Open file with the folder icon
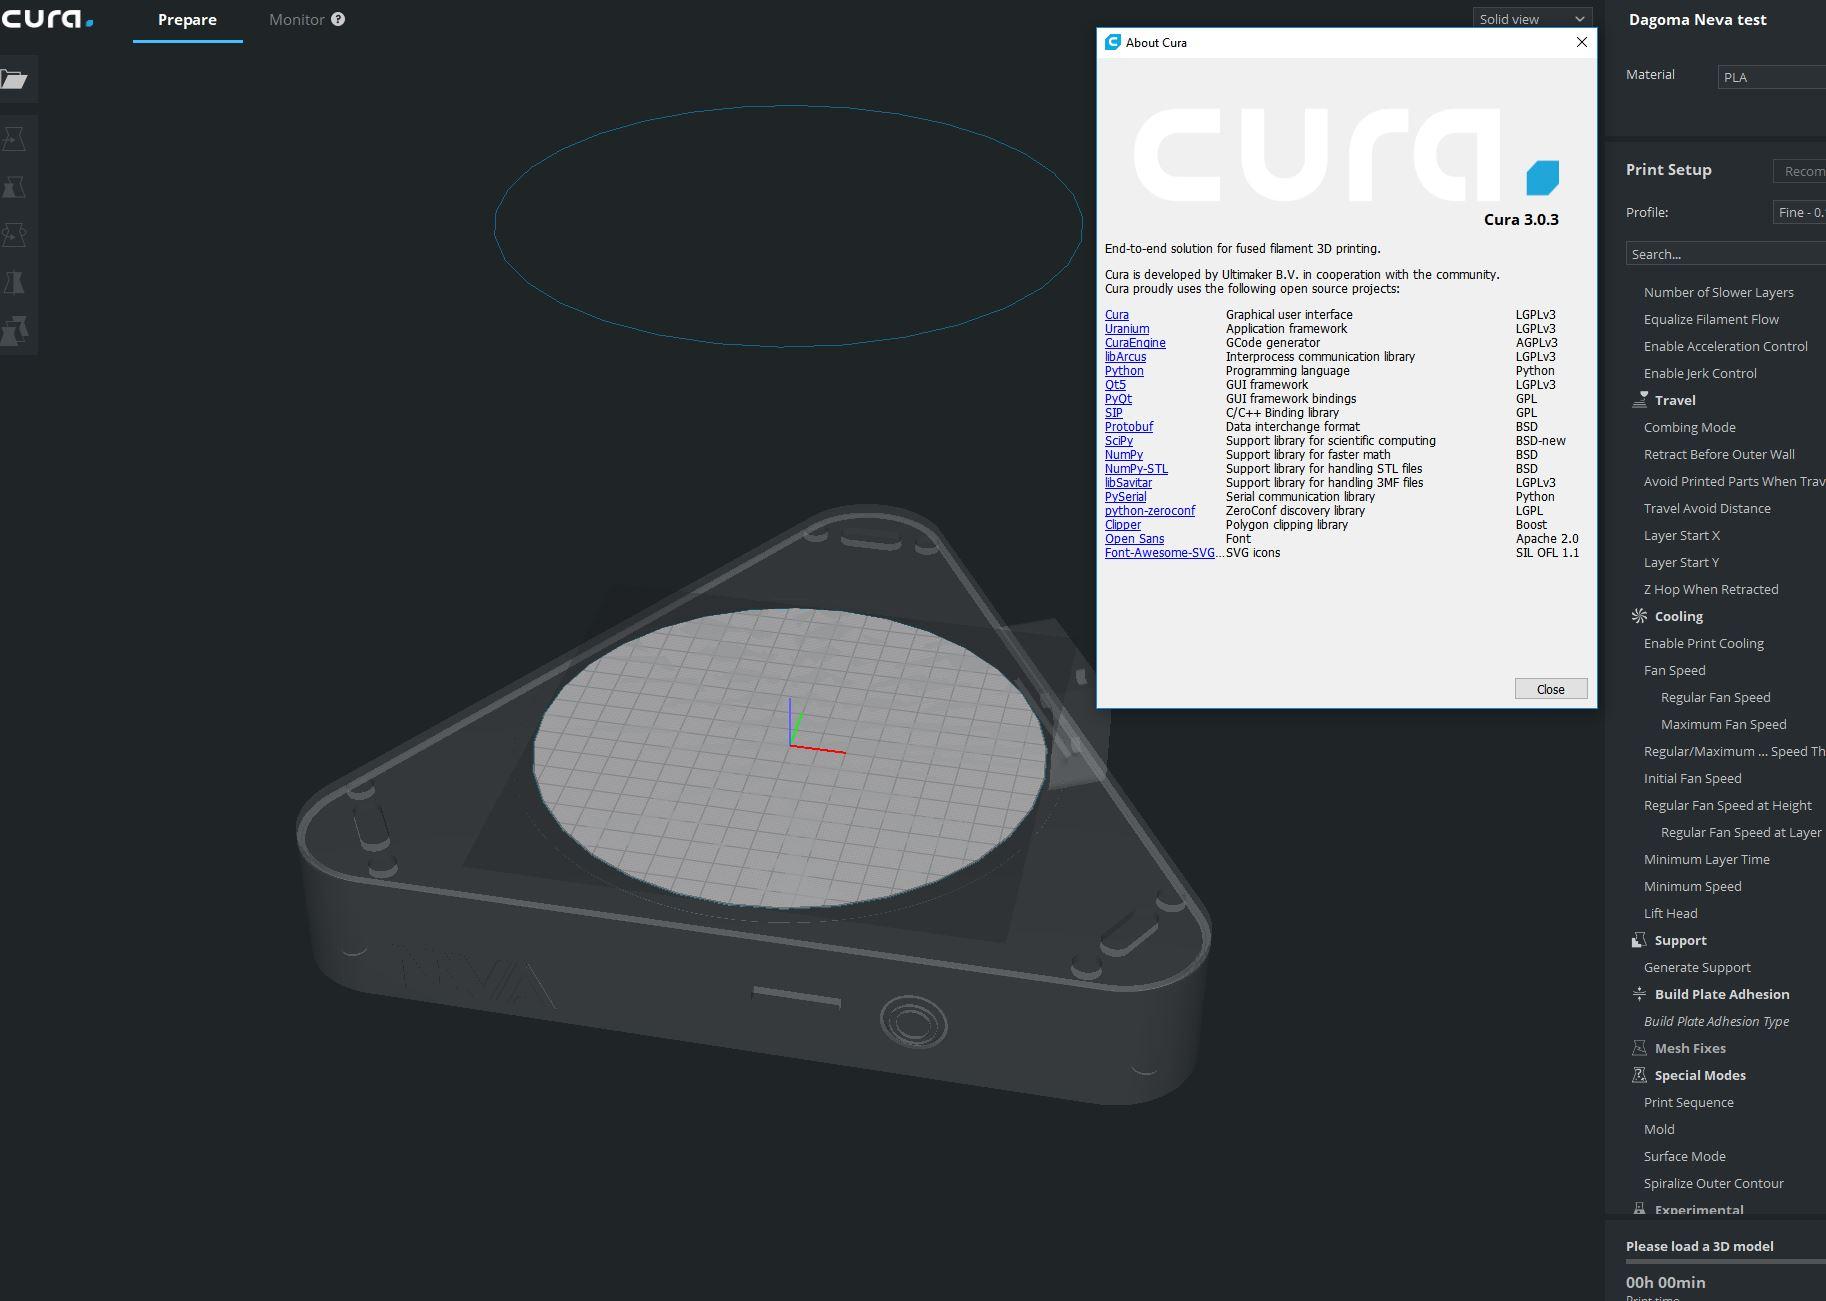The image size is (1826, 1301). (14, 79)
